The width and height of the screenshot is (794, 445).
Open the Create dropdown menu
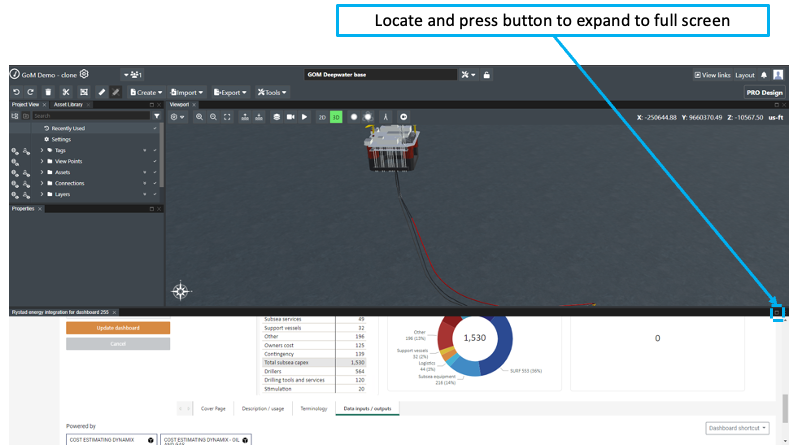(146, 92)
